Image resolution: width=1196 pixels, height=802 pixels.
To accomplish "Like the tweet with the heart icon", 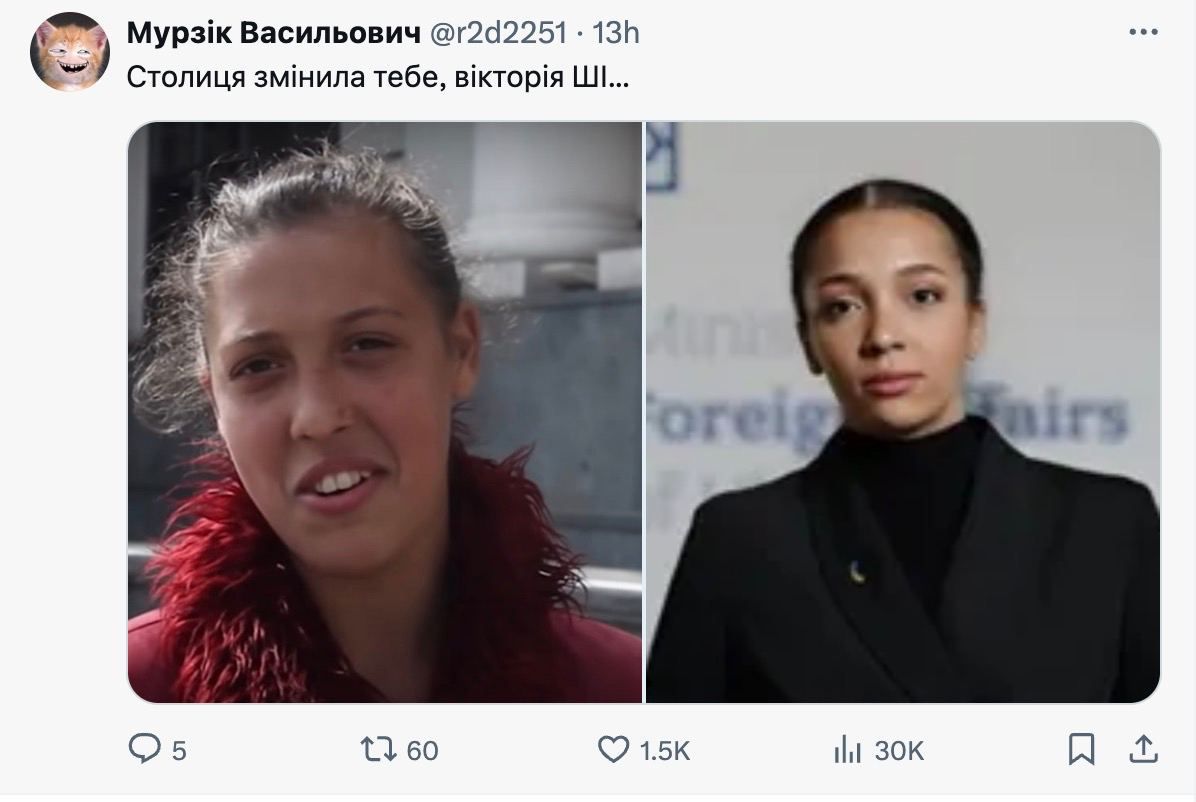I will coord(613,749).
